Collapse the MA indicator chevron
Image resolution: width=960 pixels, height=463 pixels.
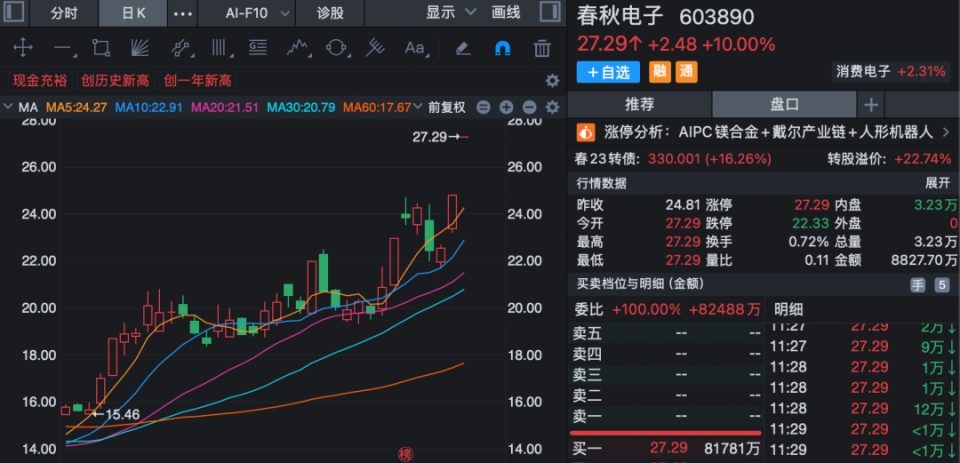(x=8, y=107)
